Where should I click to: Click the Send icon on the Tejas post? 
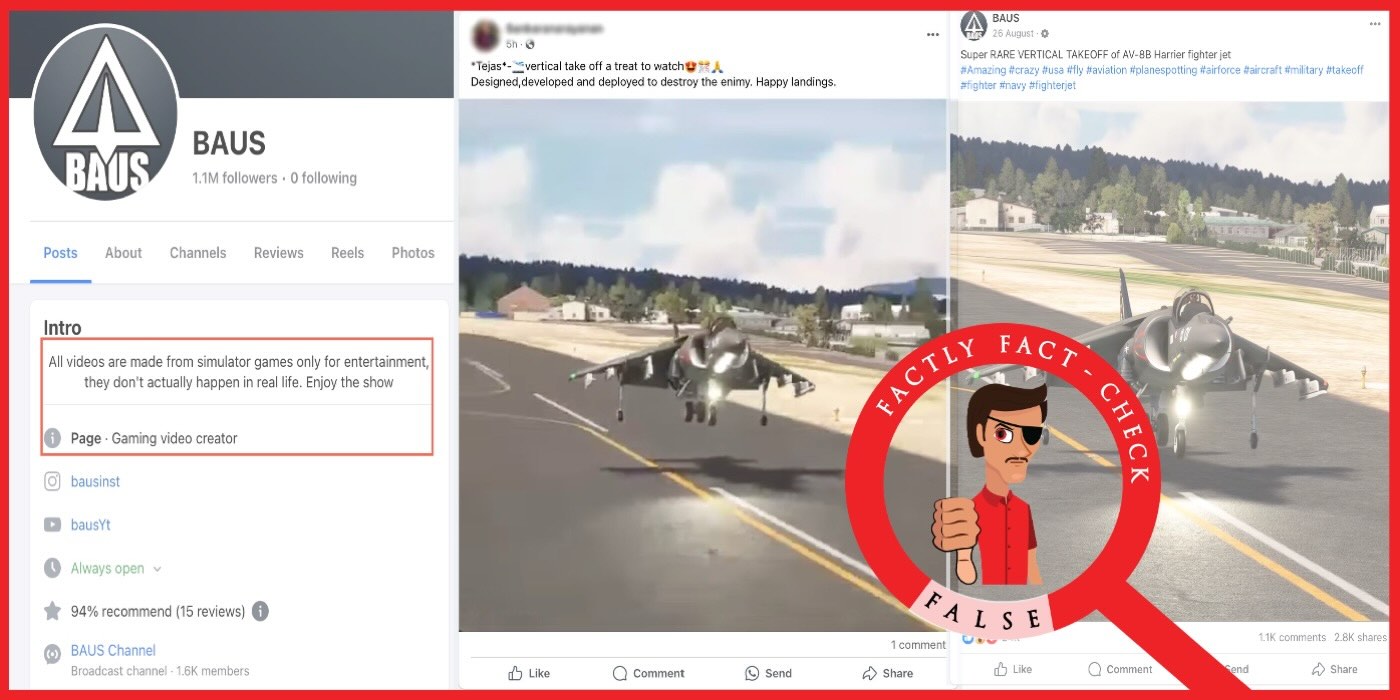pyautogui.click(x=751, y=673)
